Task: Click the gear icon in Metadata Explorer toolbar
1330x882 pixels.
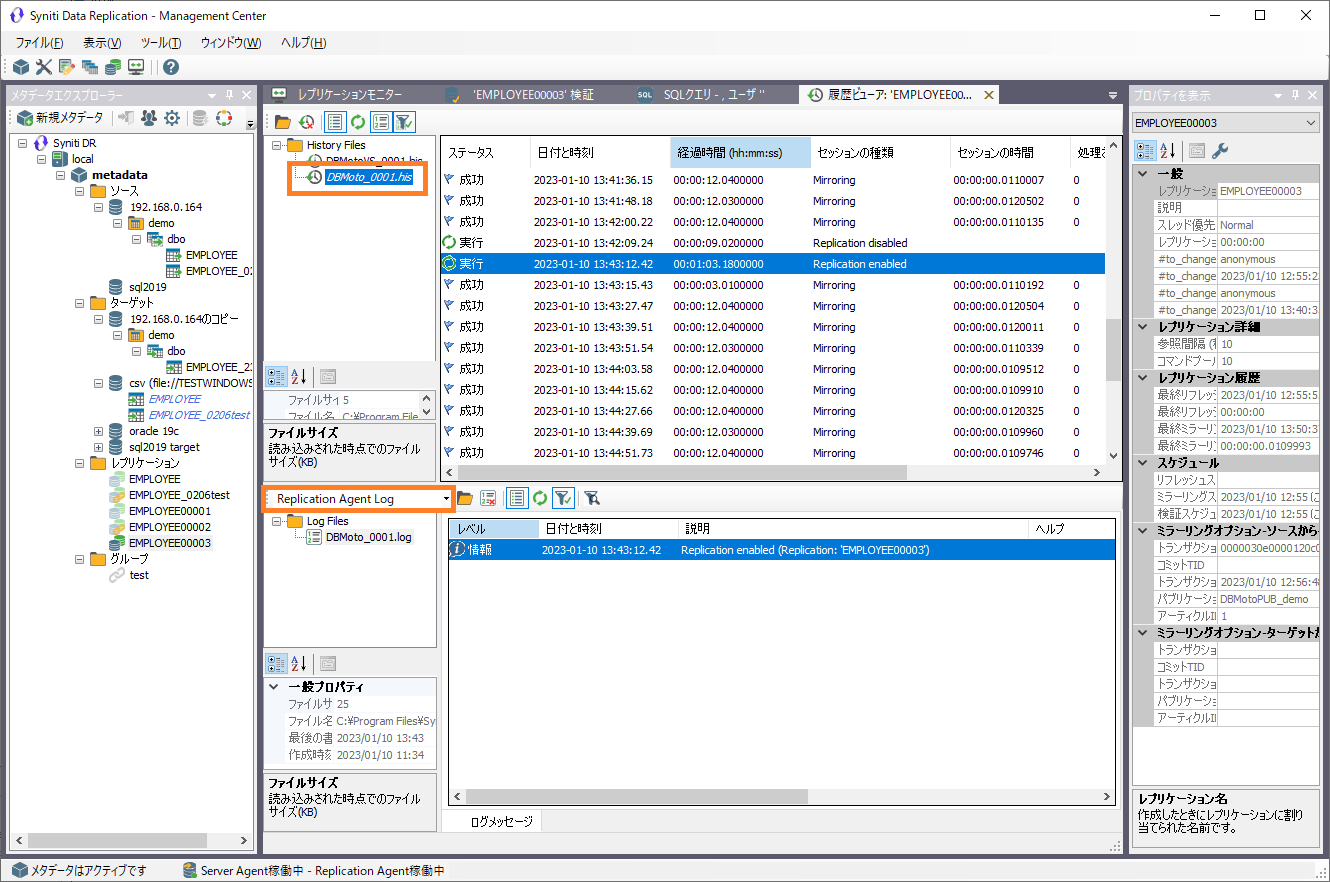Action: coord(172,118)
